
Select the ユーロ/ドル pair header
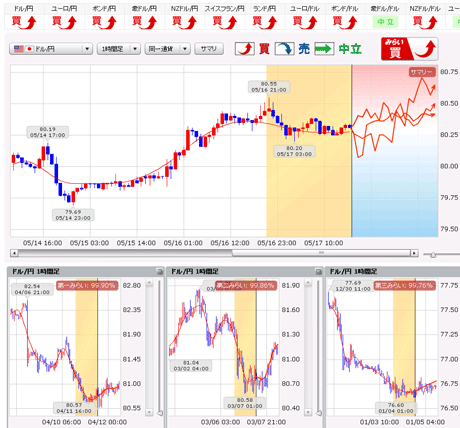pos(304,9)
